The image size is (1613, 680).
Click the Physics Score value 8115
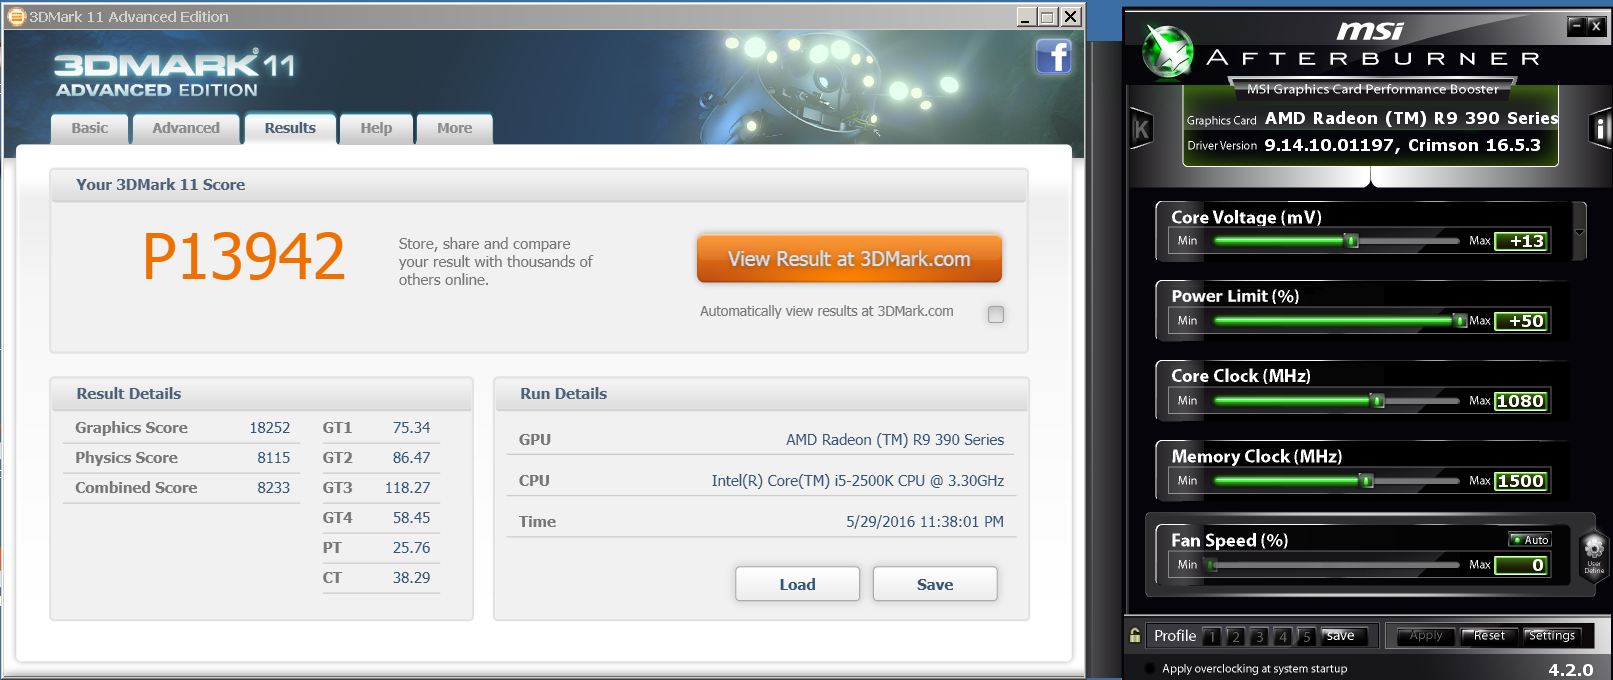click(x=273, y=457)
